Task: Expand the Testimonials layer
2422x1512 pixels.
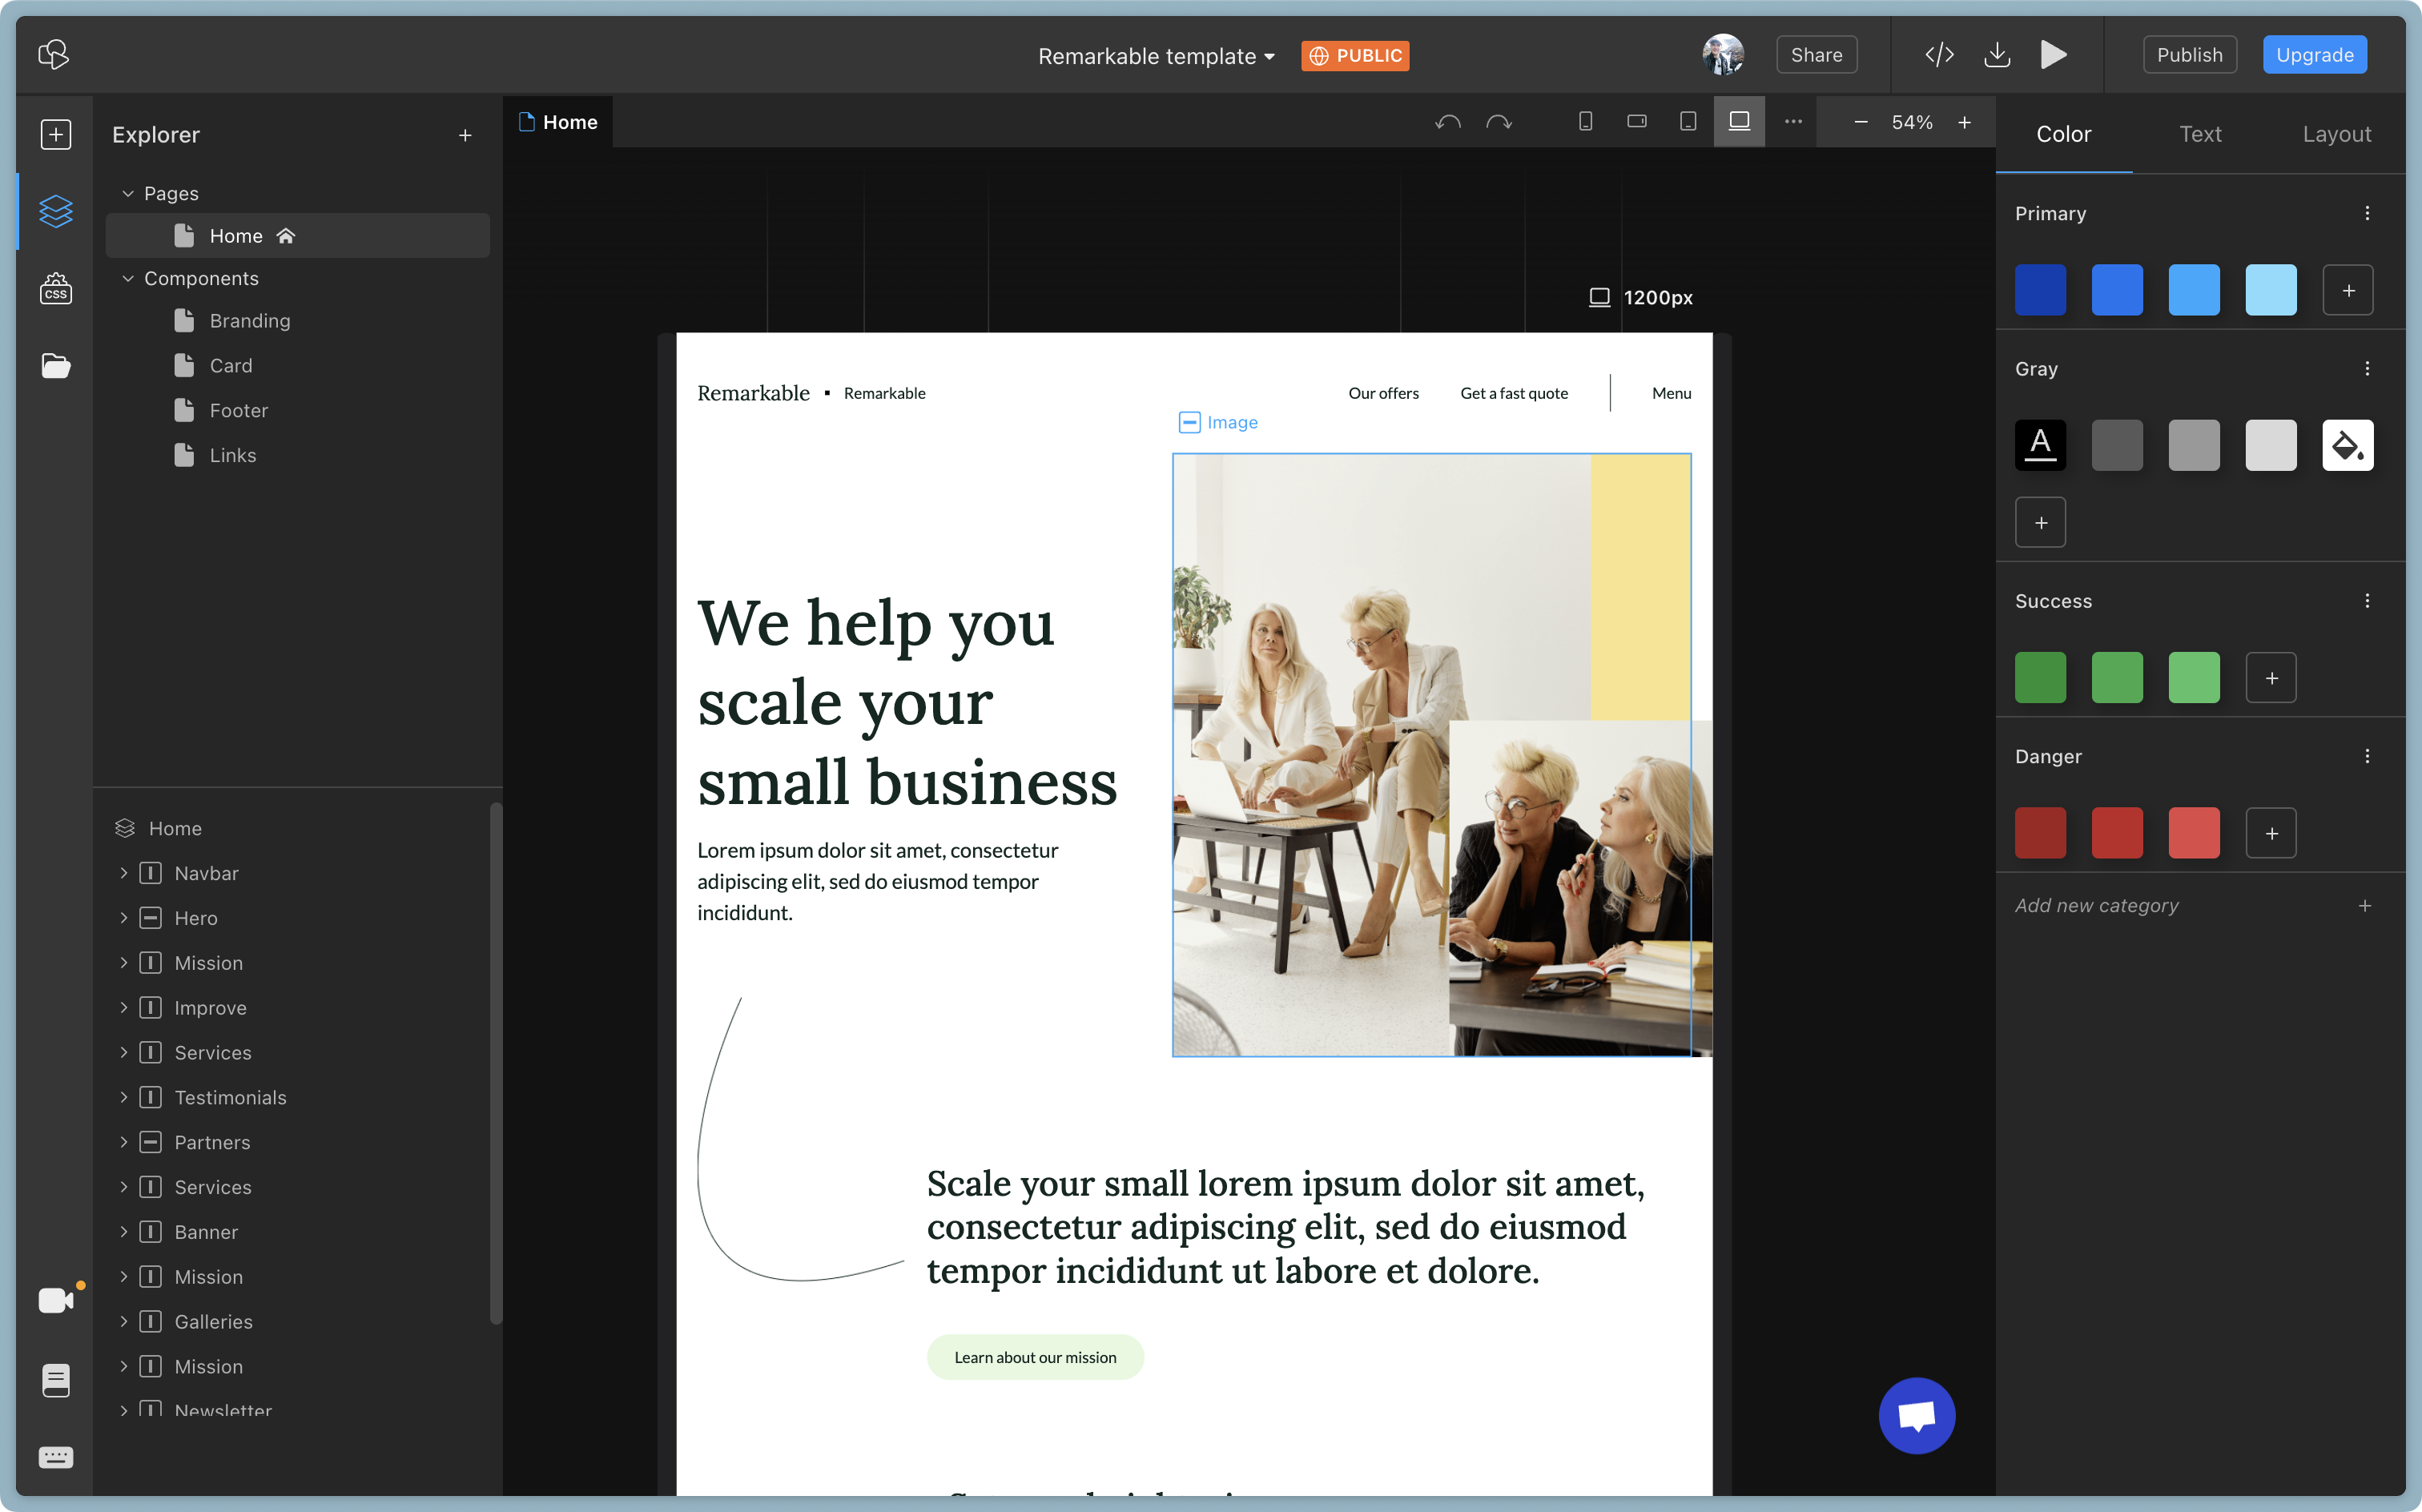Action: click(124, 1097)
